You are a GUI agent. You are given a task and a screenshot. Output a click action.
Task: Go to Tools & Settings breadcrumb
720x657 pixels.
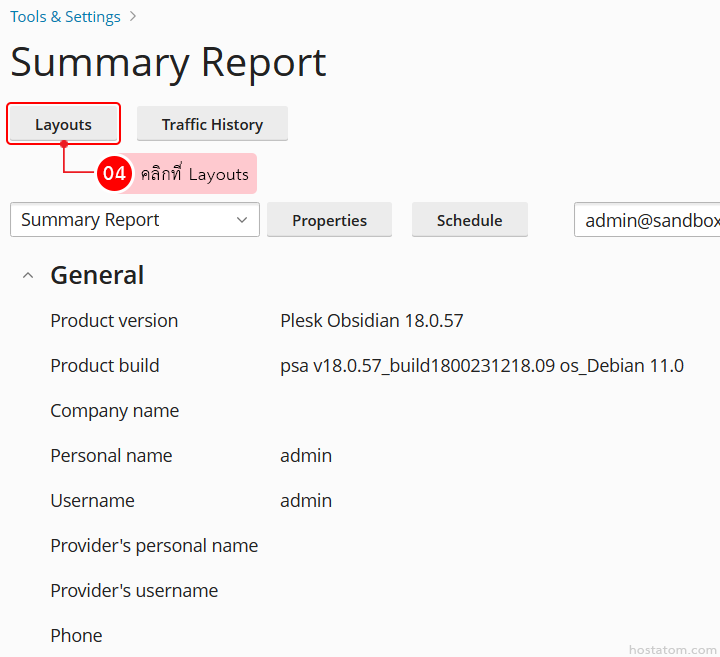(65, 17)
